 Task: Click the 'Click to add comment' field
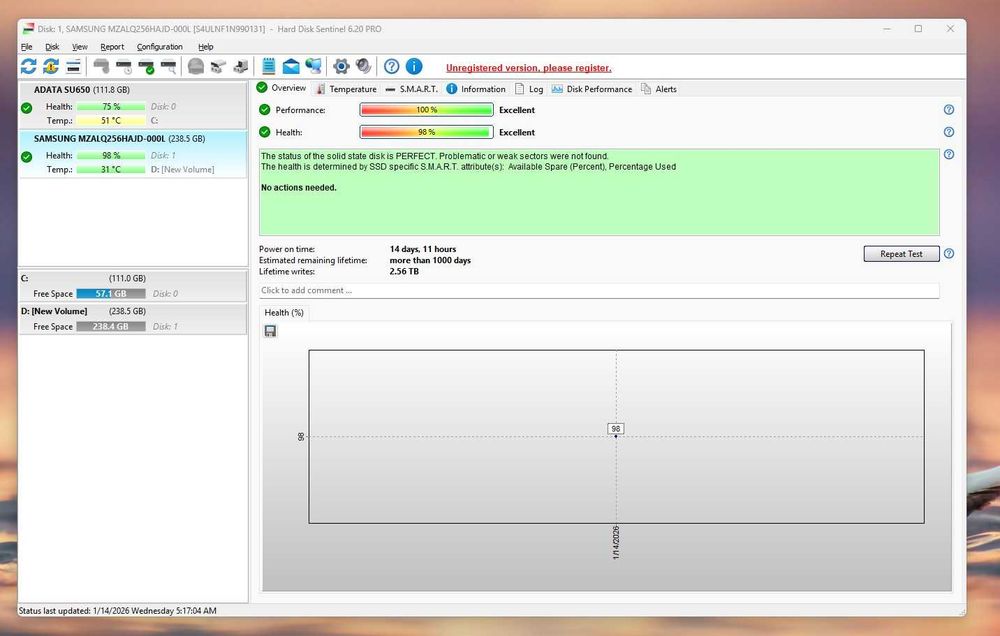coord(599,290)
